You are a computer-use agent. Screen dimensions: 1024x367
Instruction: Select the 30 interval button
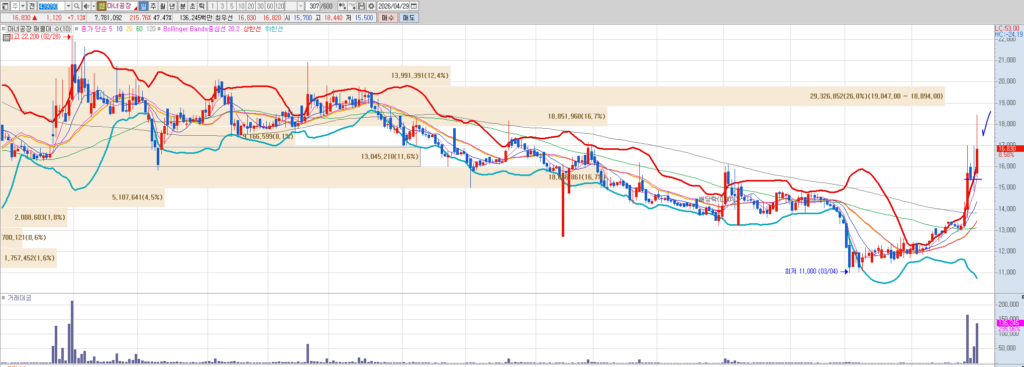(261, 6)
